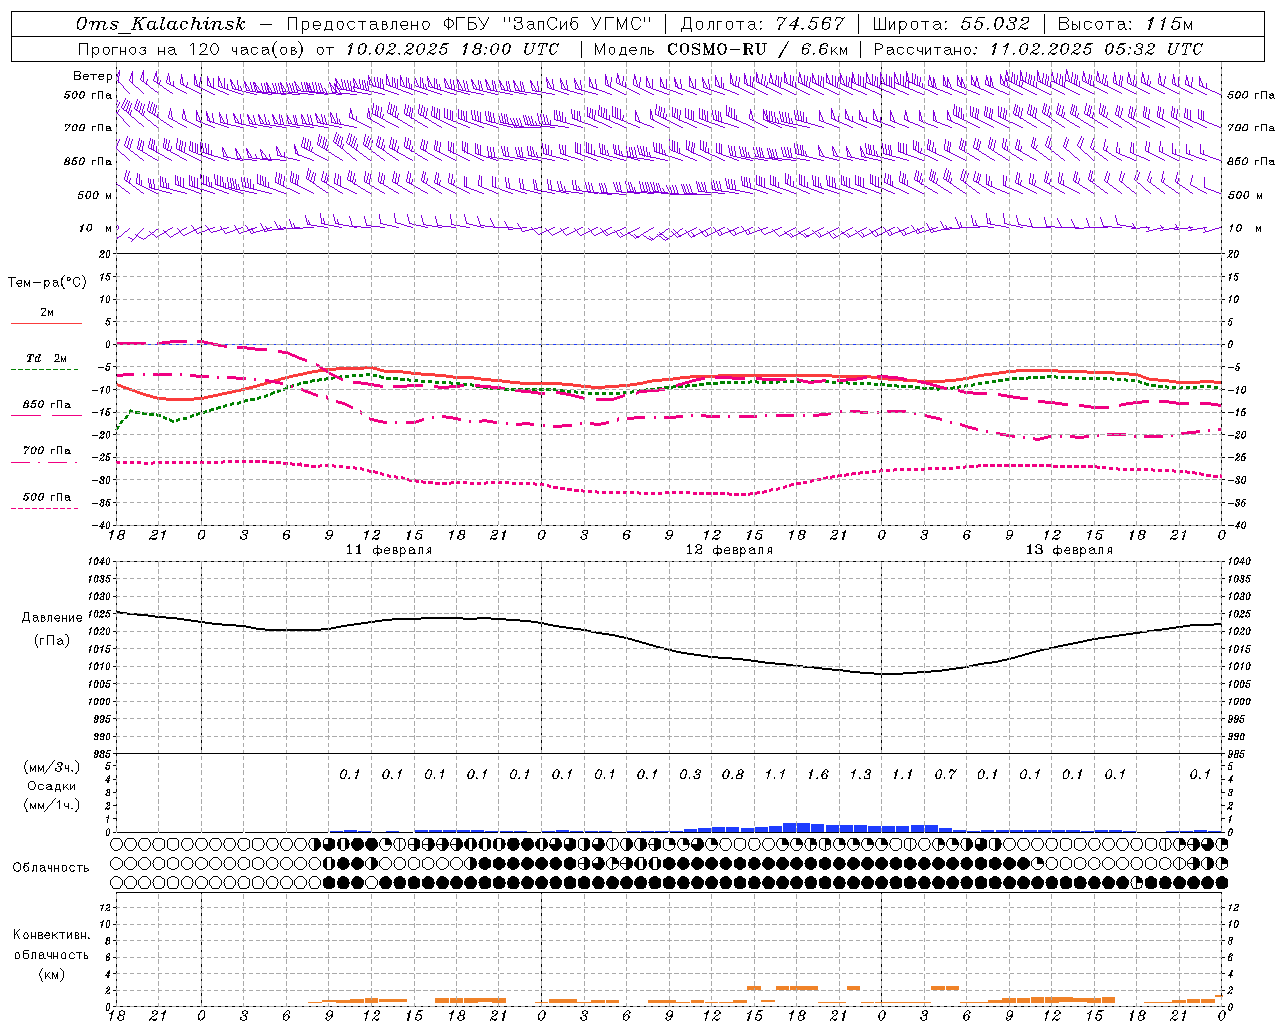Click the 12 февраля date label

click(x=729, y=550)
